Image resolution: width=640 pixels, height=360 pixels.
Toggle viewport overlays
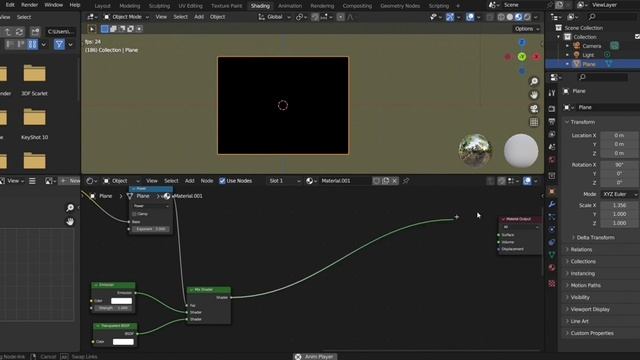point(470,17)
